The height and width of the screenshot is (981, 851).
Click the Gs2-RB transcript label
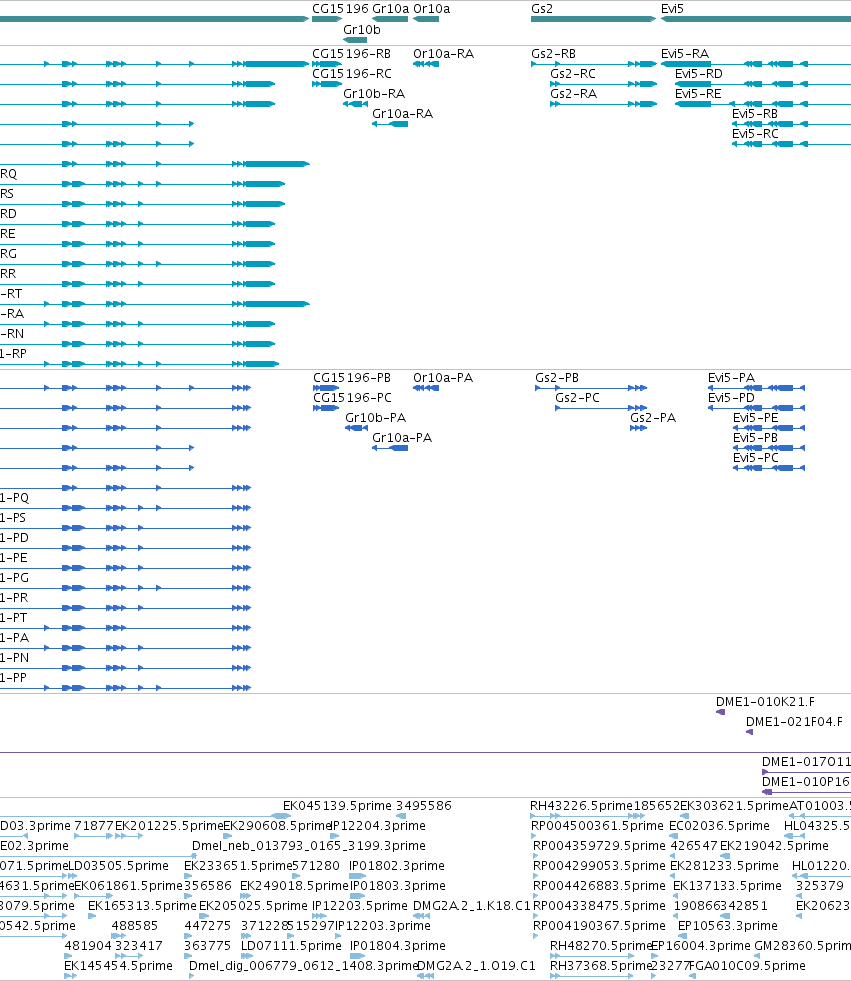click(x=553, y=54)
